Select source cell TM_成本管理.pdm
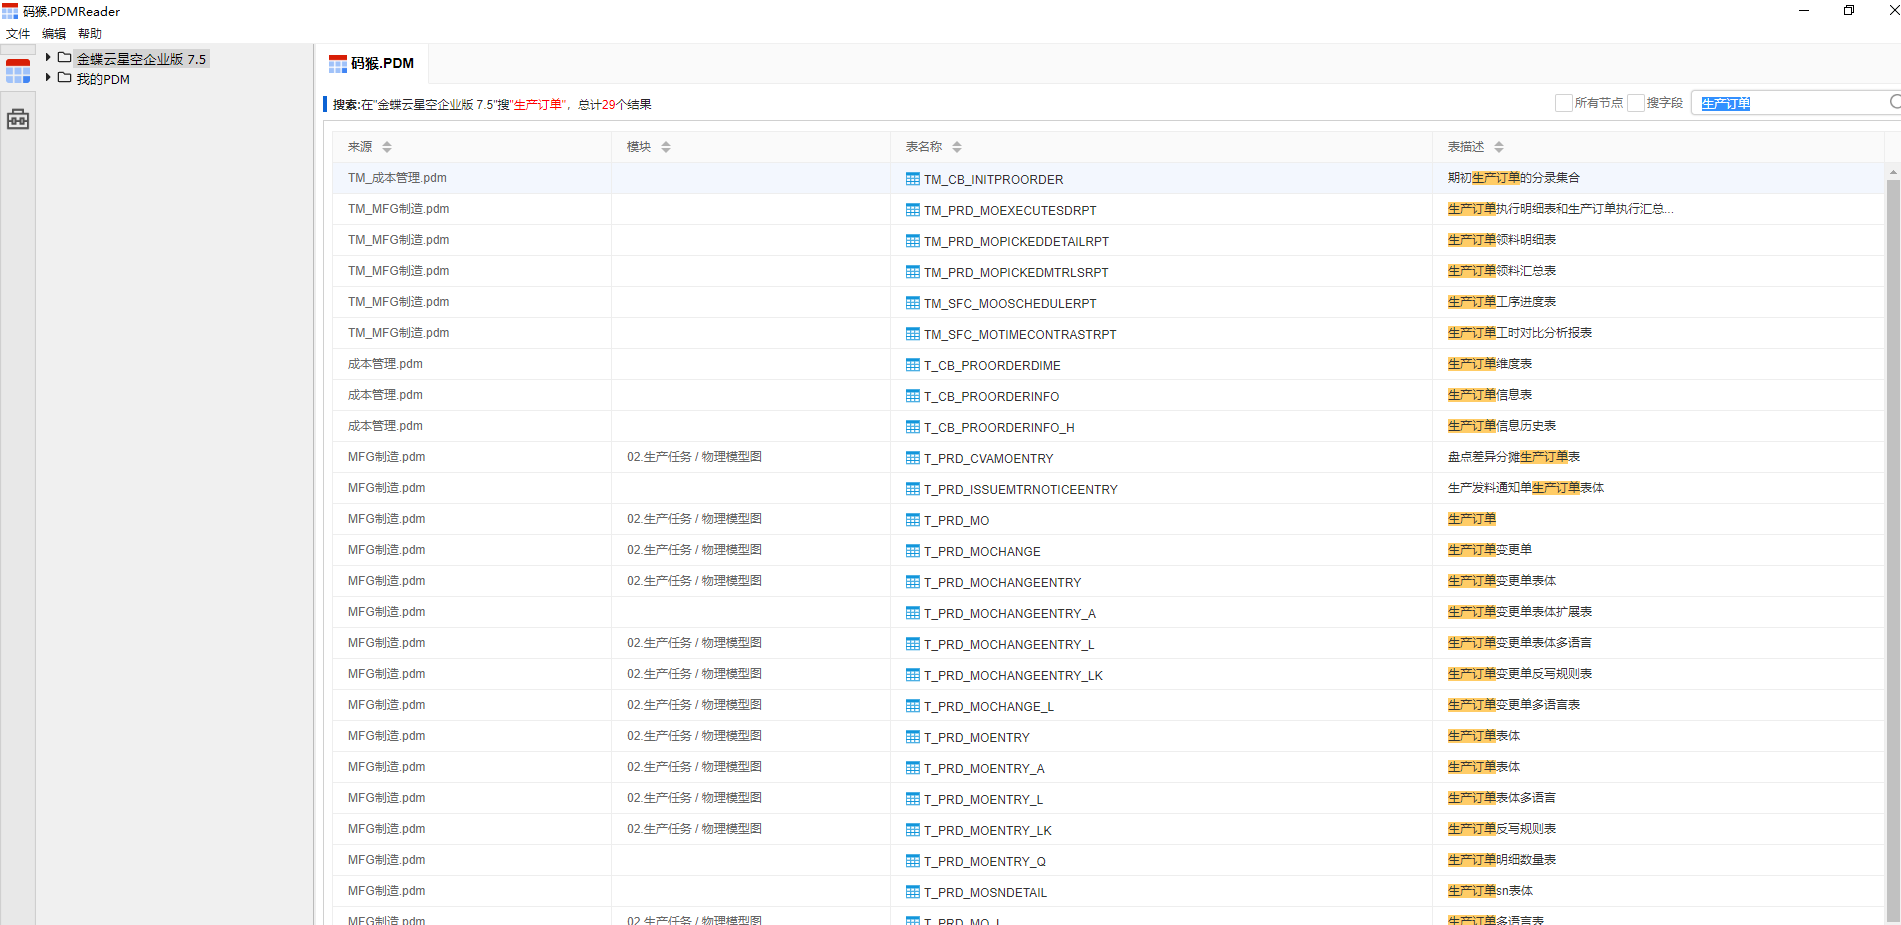This screenshot has width=1901, height=925. (x=397, y=178)
